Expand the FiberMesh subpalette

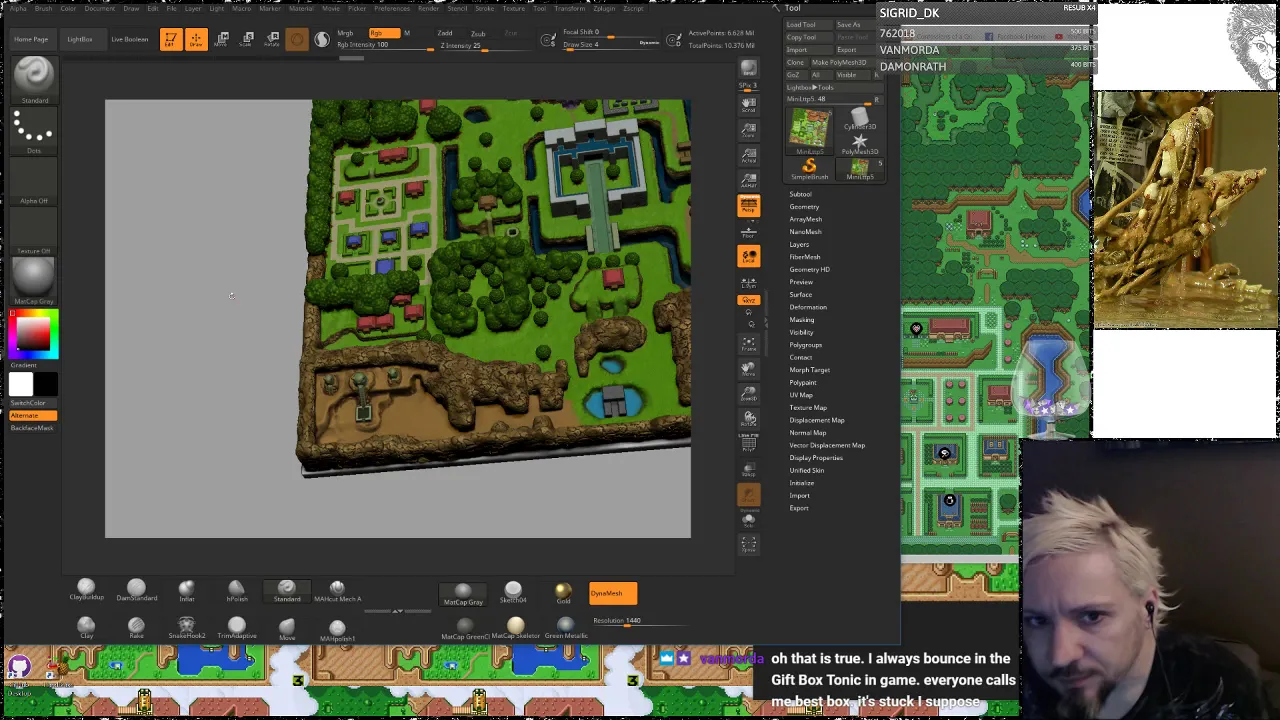pos(804,257)
